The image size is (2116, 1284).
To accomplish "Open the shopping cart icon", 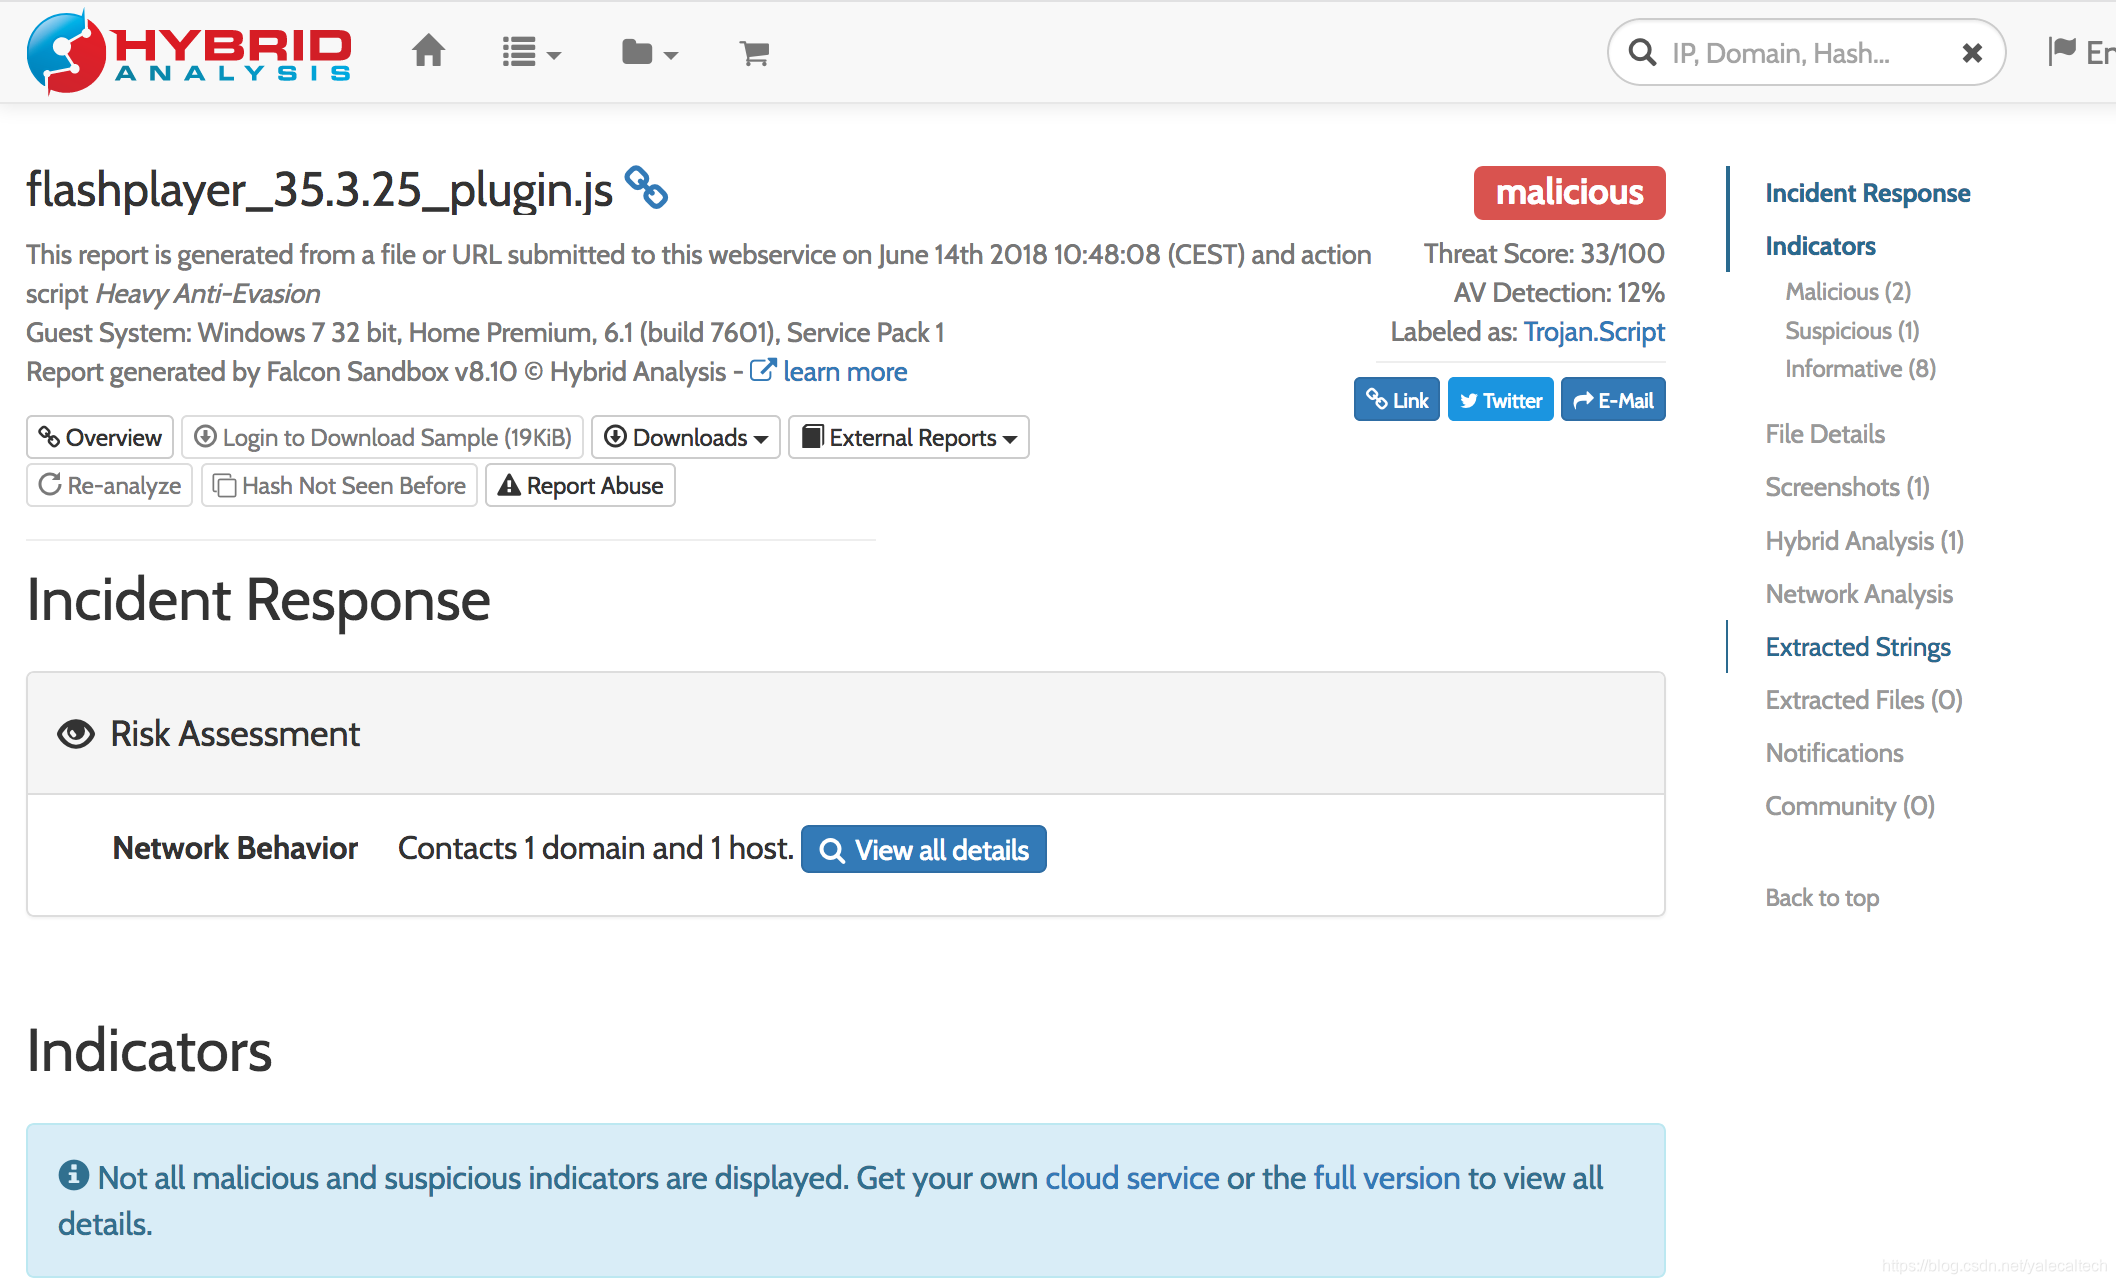I will pos(754,53).
